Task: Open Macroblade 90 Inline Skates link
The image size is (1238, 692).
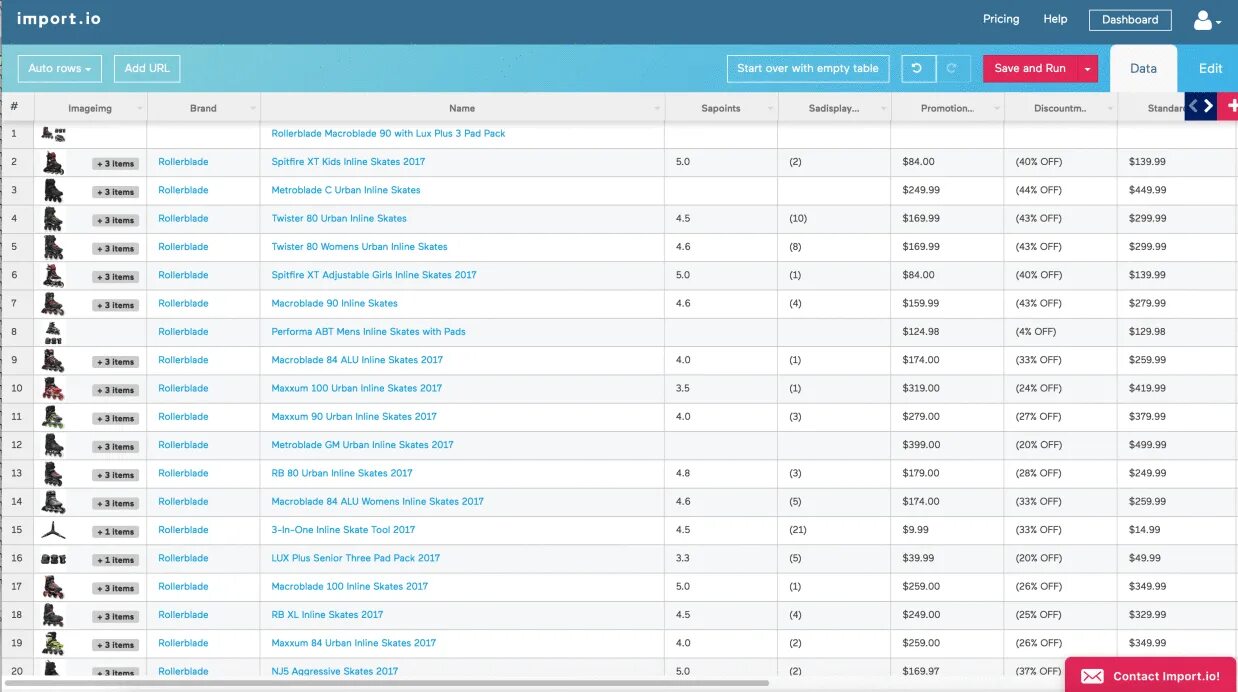Action: click(334, 303)
